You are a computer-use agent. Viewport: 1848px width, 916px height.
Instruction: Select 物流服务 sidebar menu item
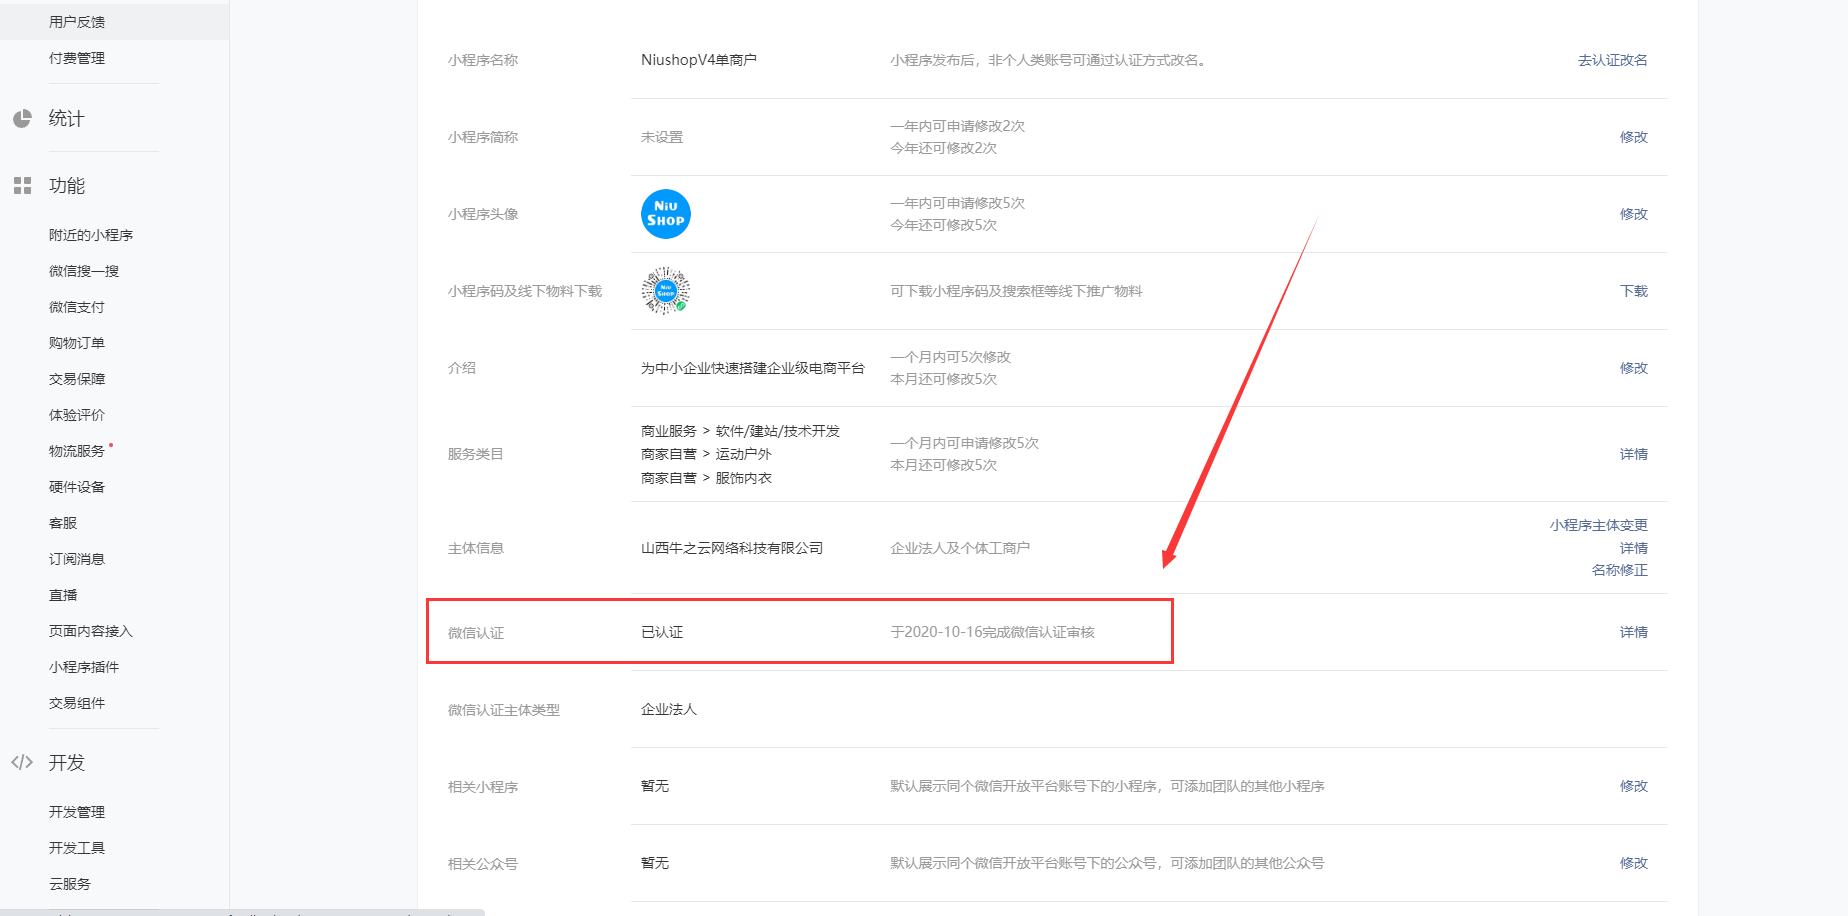coord(77,451)
